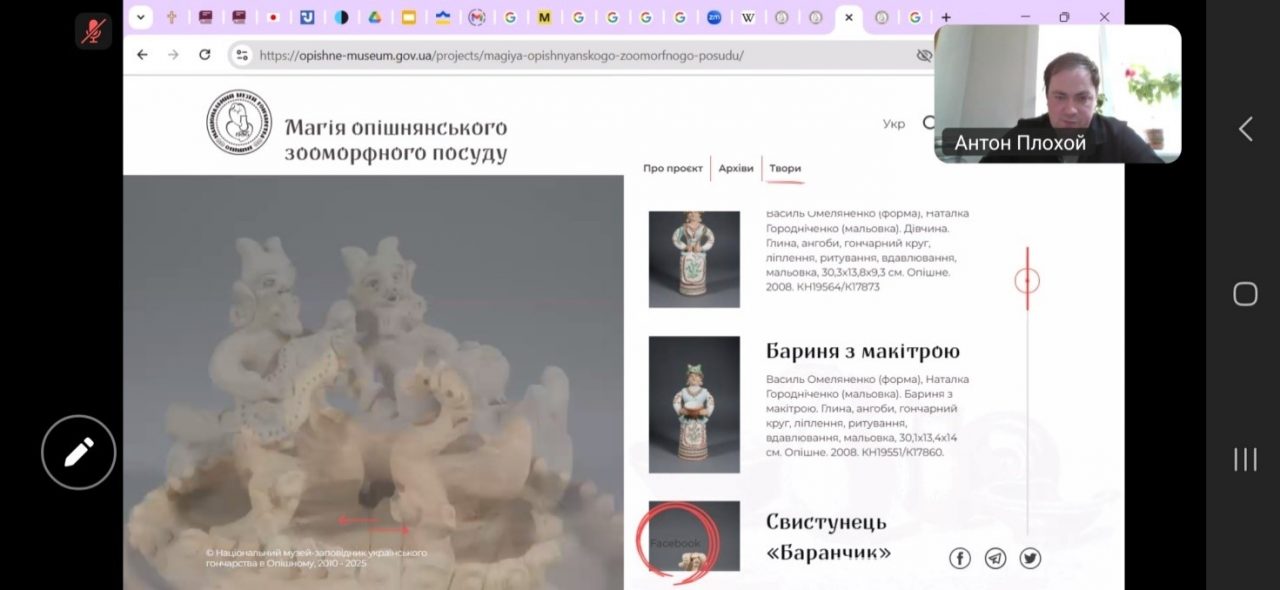Click the large zoomorphic ceramic image
The height and width of the screenshot is (590, 1280).
click(x=373, y=382)
